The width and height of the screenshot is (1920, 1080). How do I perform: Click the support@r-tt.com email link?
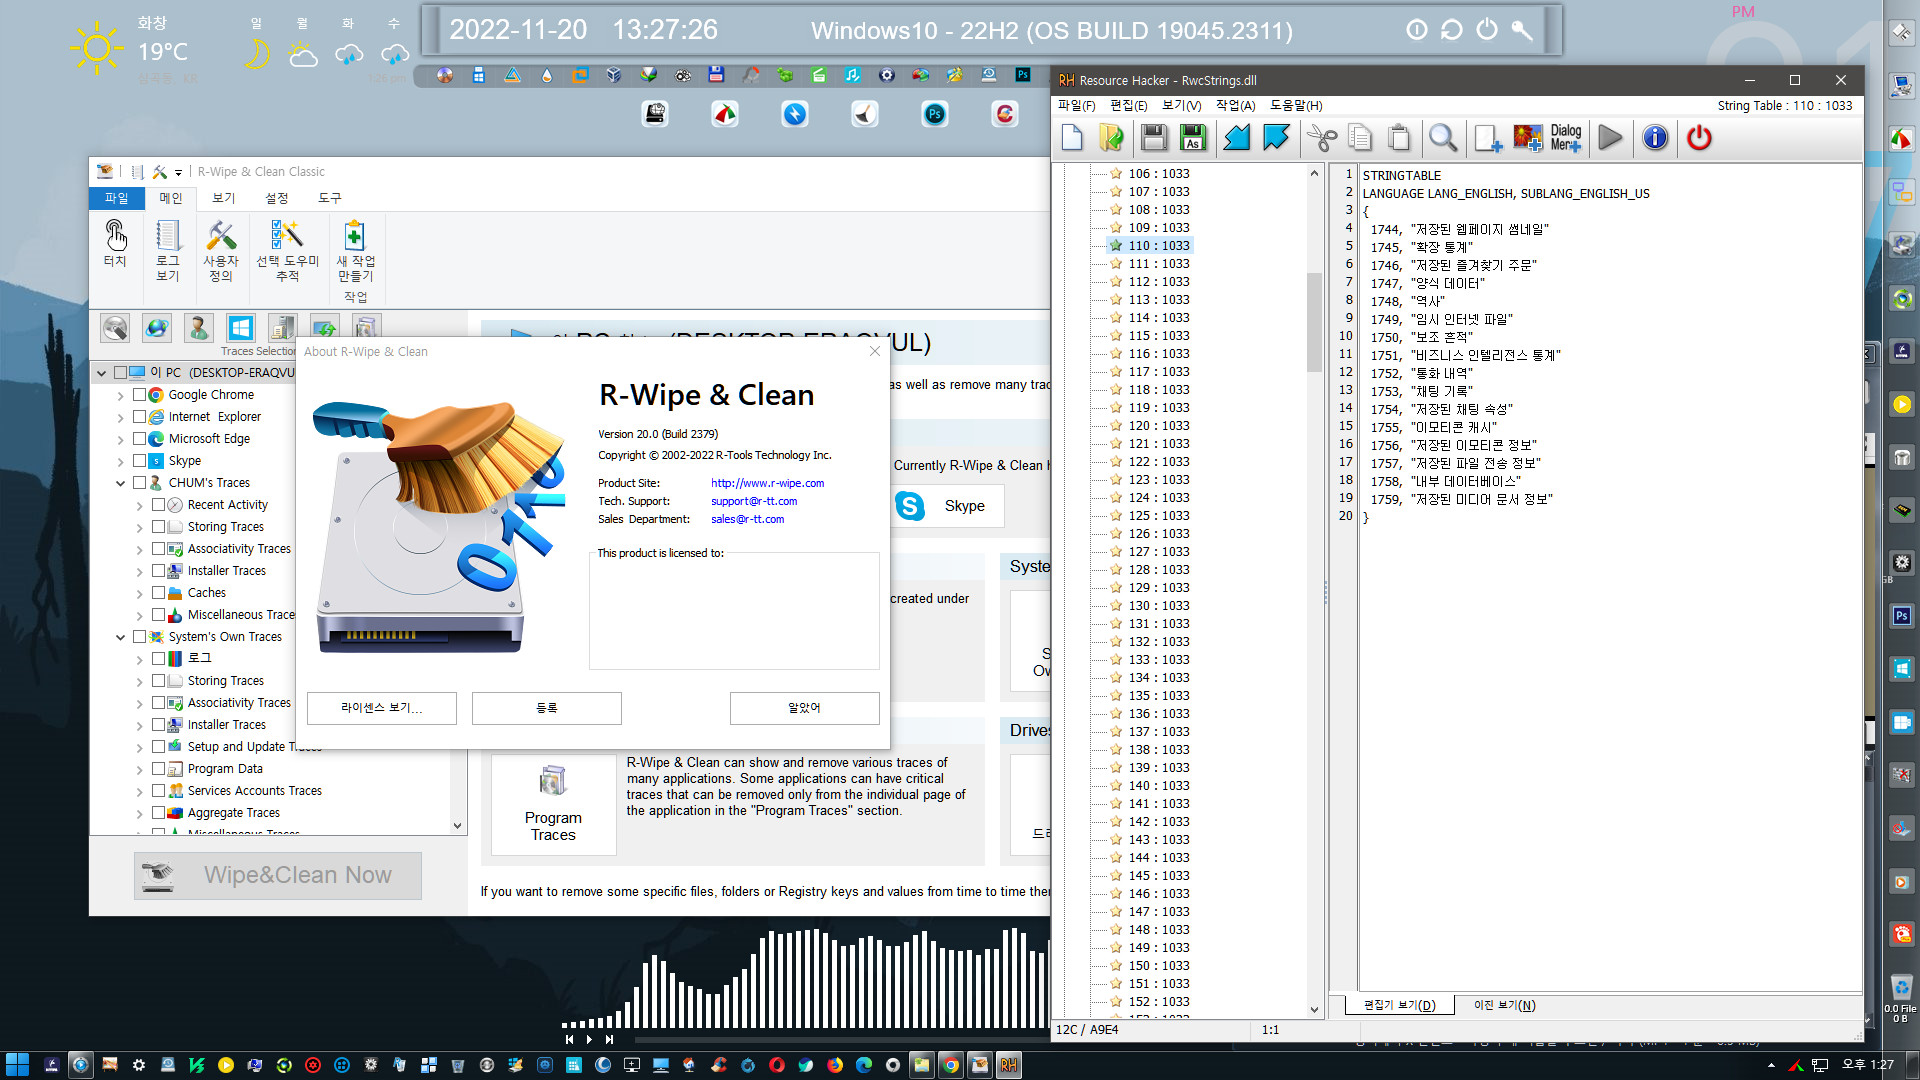pyautogui.click(x=754, y=501)
